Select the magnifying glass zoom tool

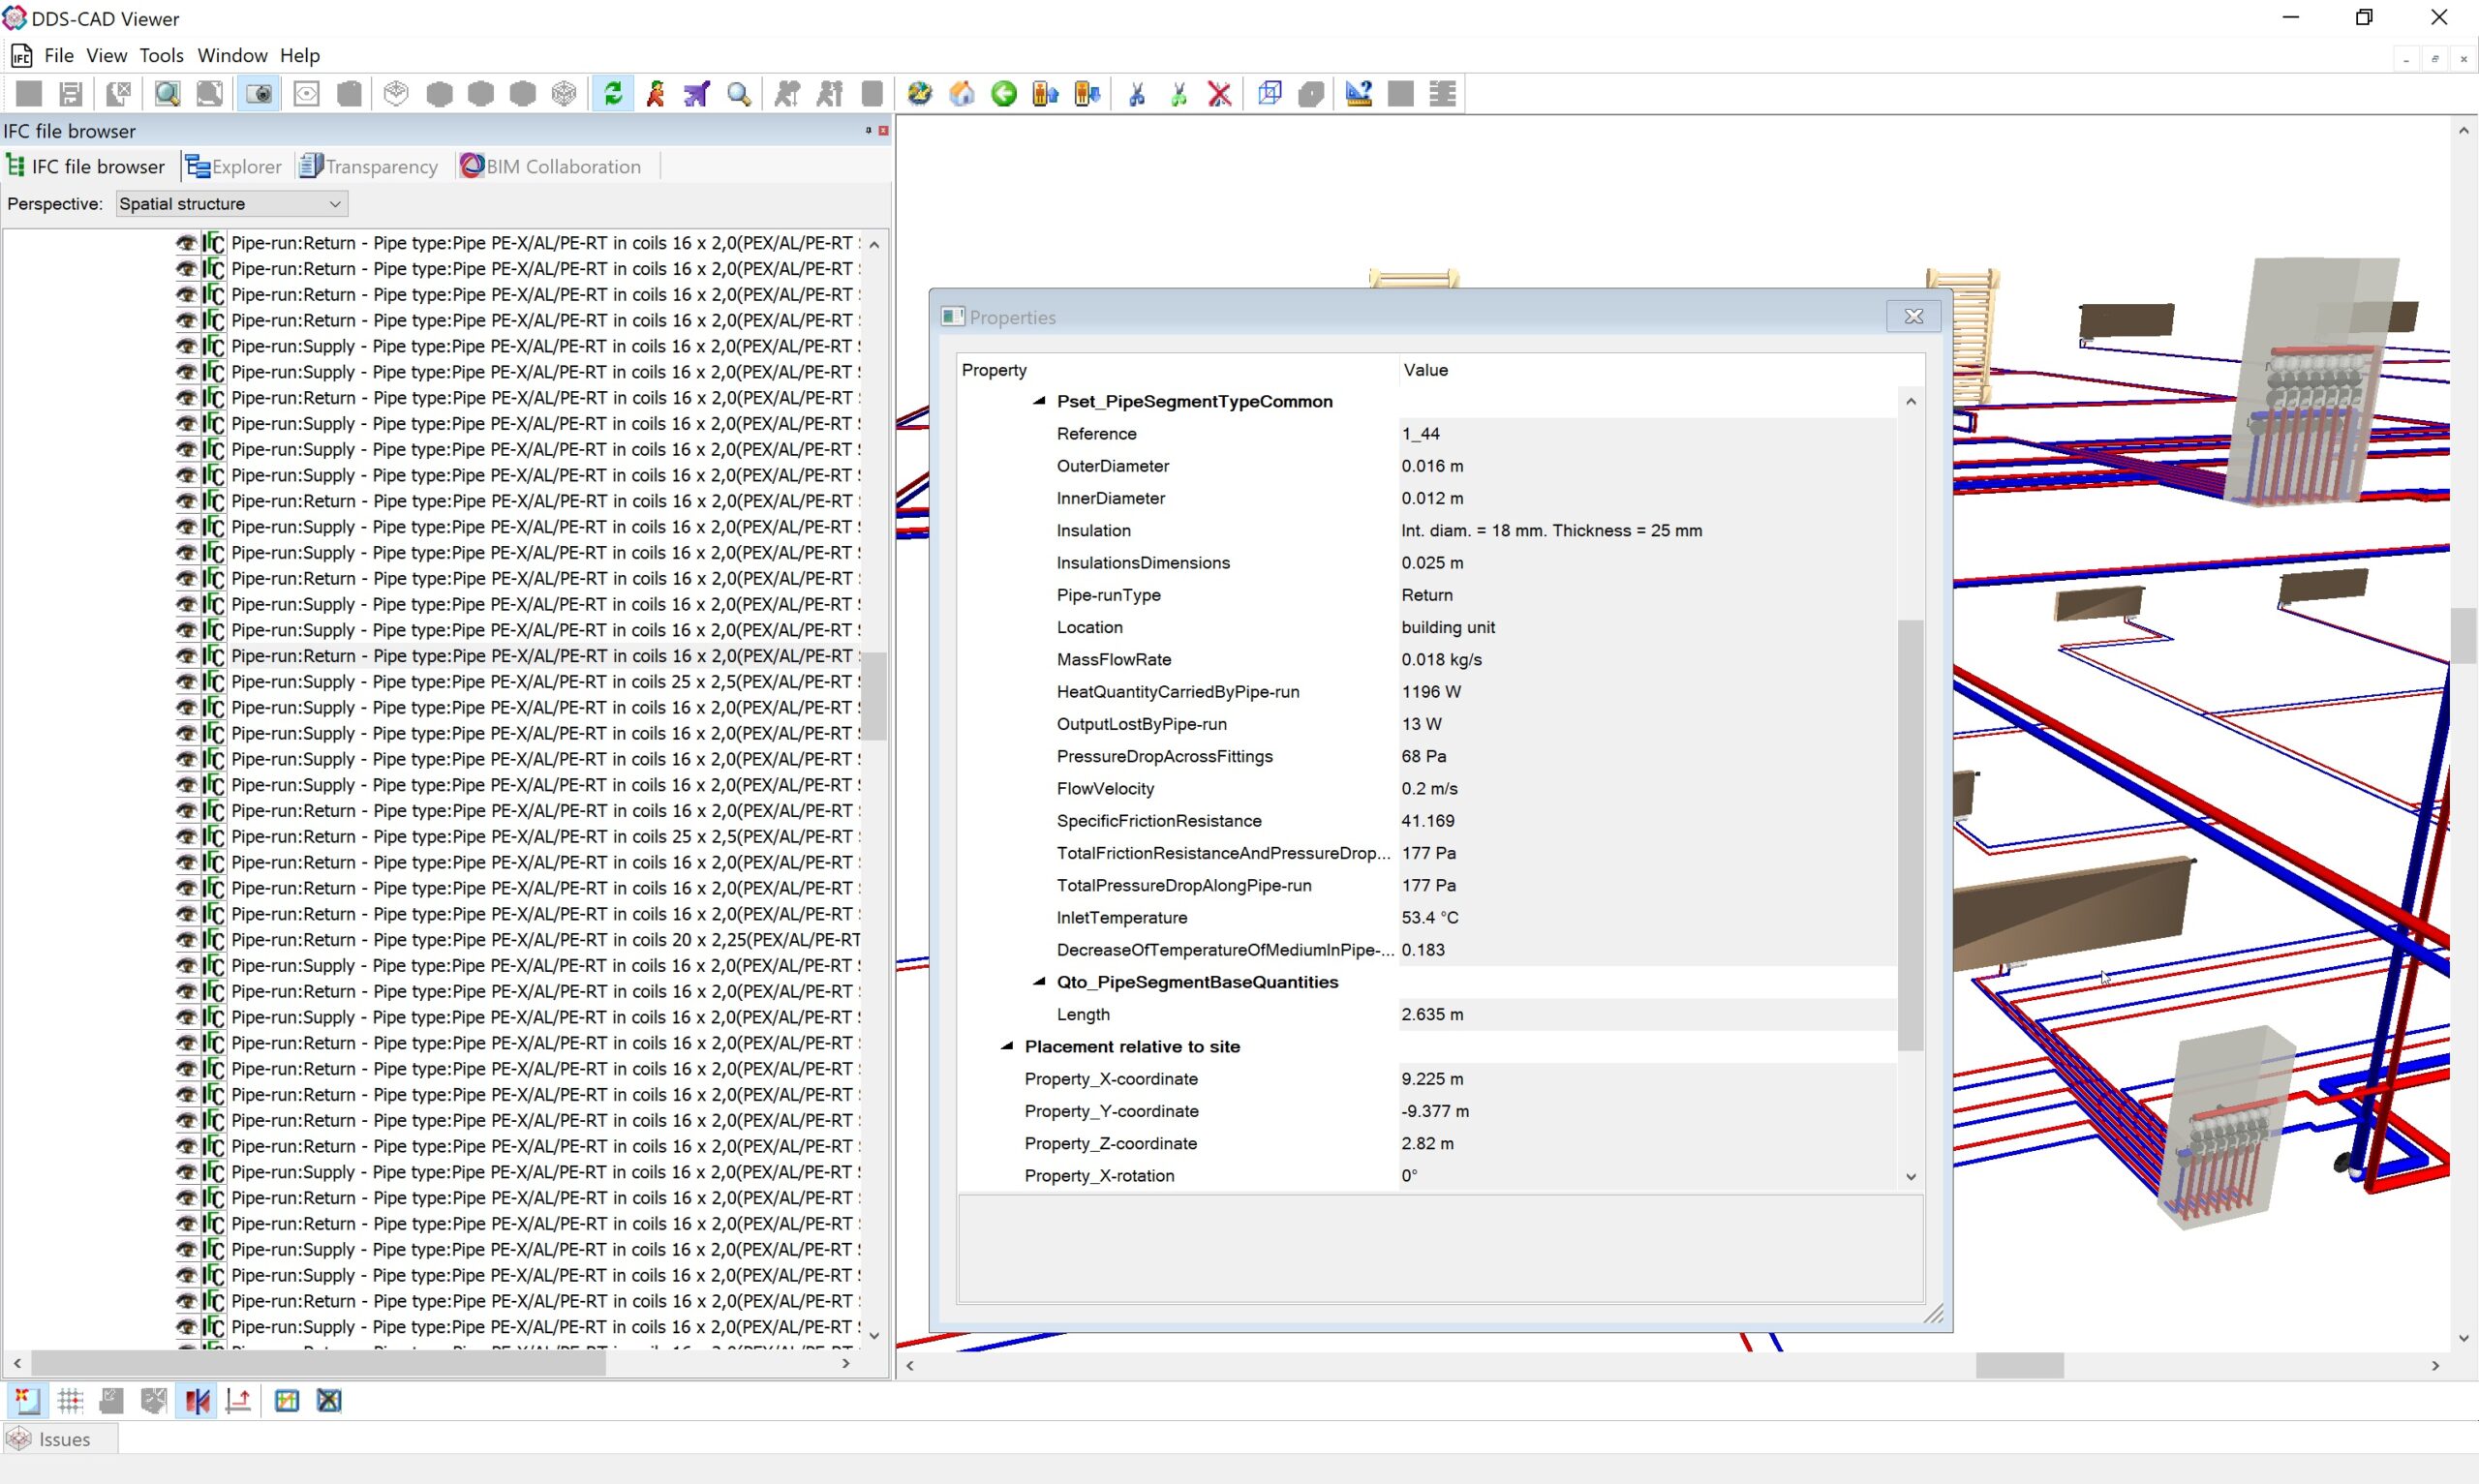pyautogui.click(x=739, y=94)
